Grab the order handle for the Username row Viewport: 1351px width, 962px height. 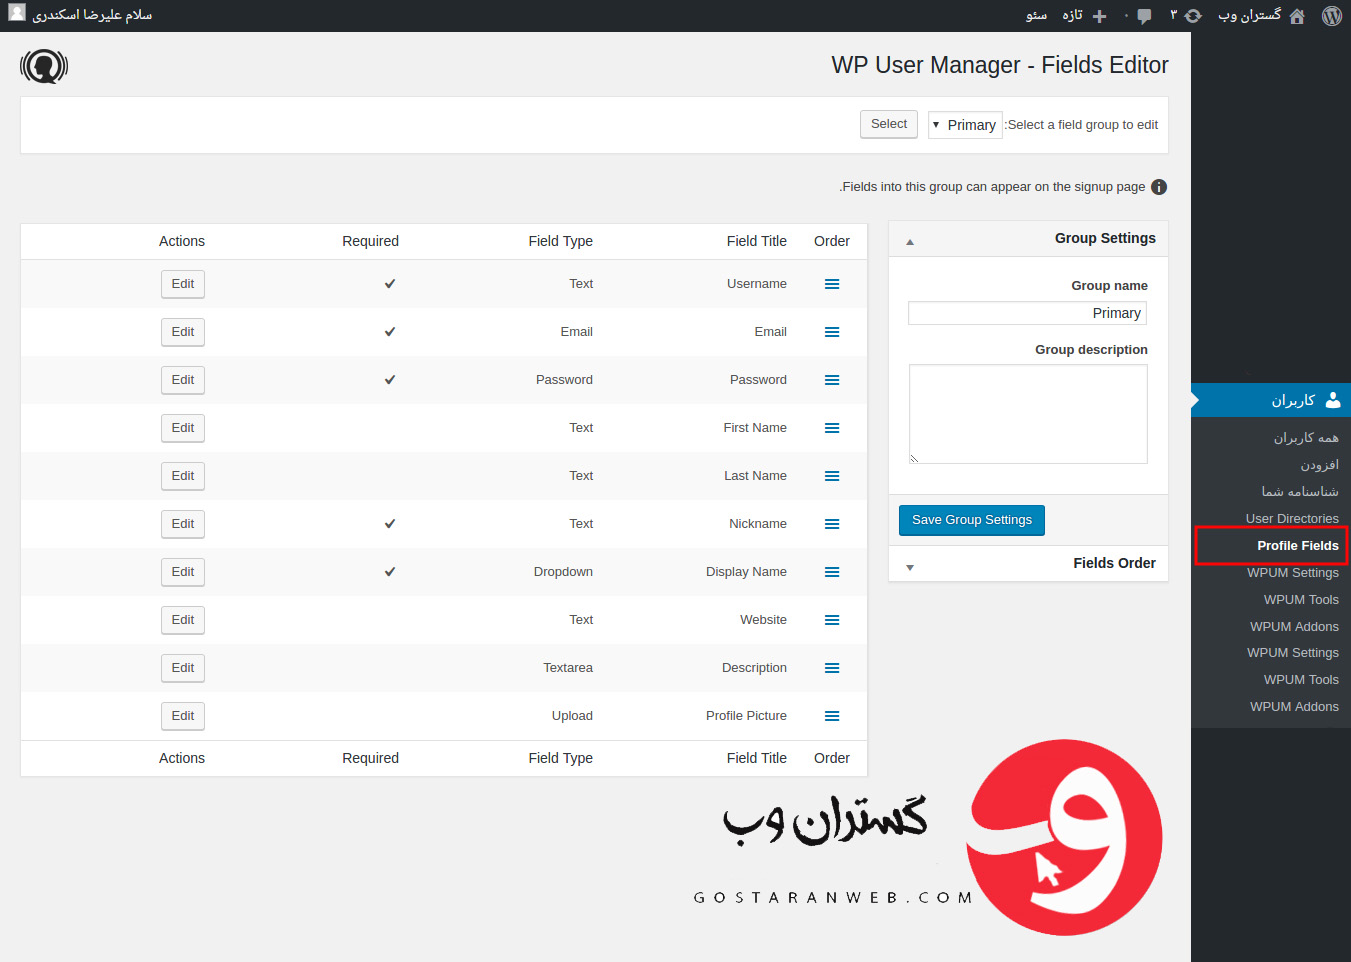pos(832,284)
